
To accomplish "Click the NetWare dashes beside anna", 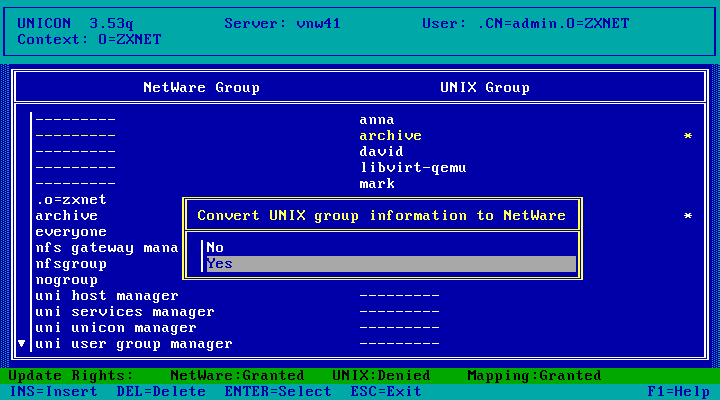I will pyautogui.click(x=75, y=120).
